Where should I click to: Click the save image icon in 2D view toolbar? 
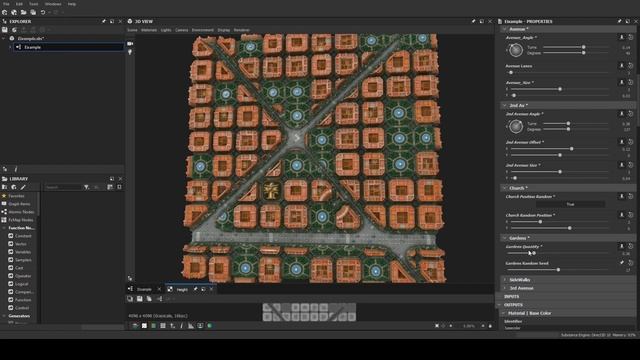140,299
